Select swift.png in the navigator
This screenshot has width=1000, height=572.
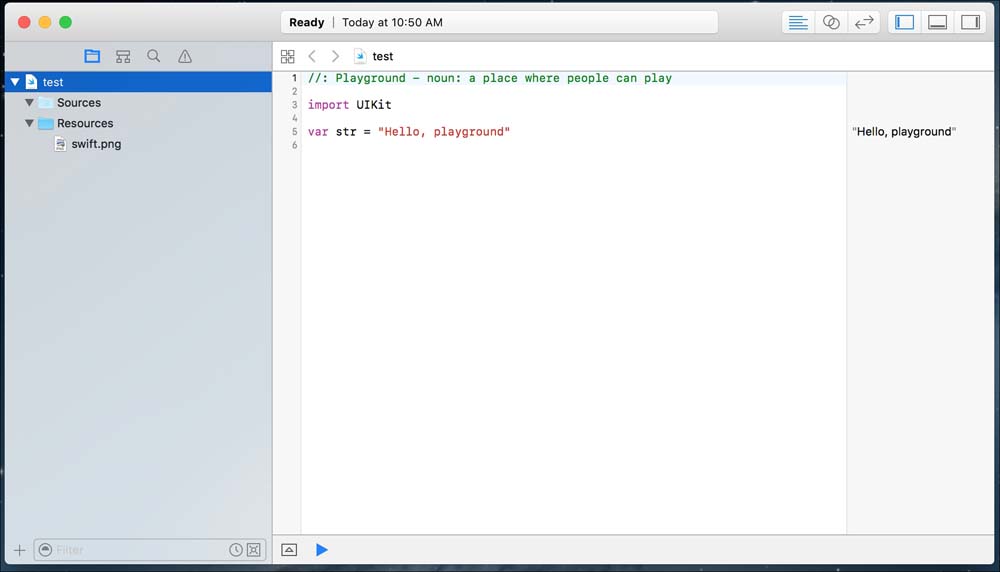point(96,144)
